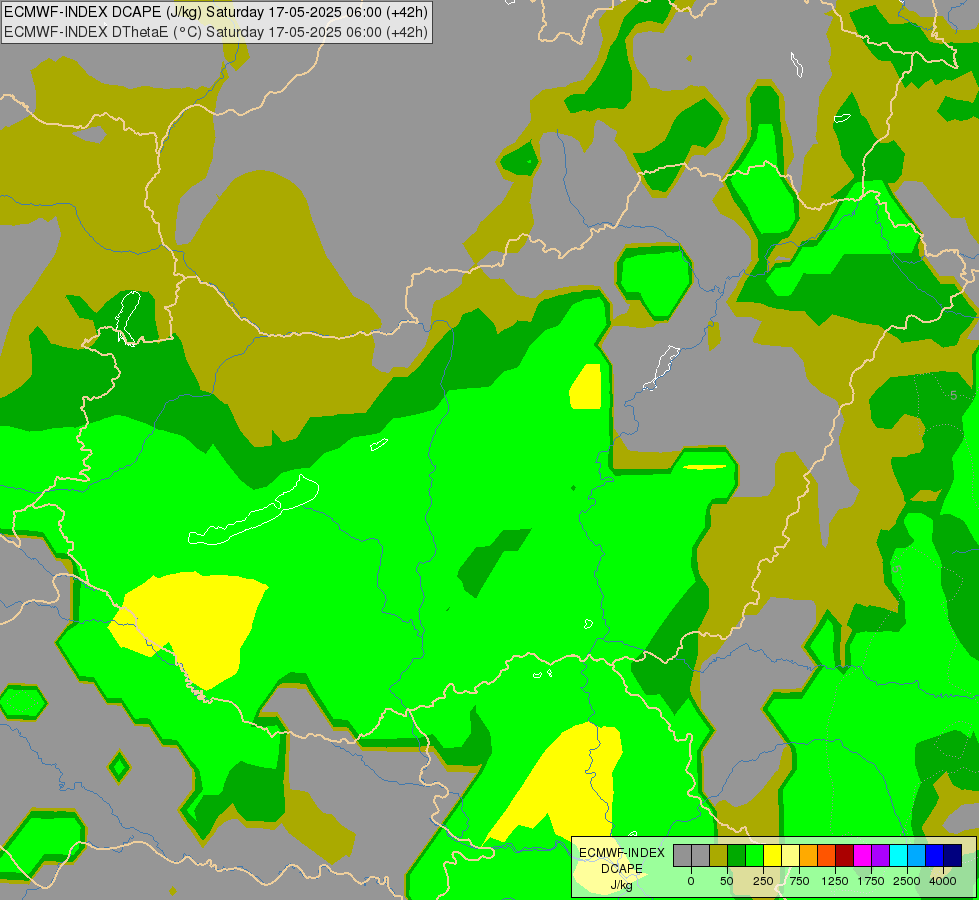Viewport: 979px width, 900px height.
Task: Select the pale yellow legend swatch
Action: click(790, 855)
